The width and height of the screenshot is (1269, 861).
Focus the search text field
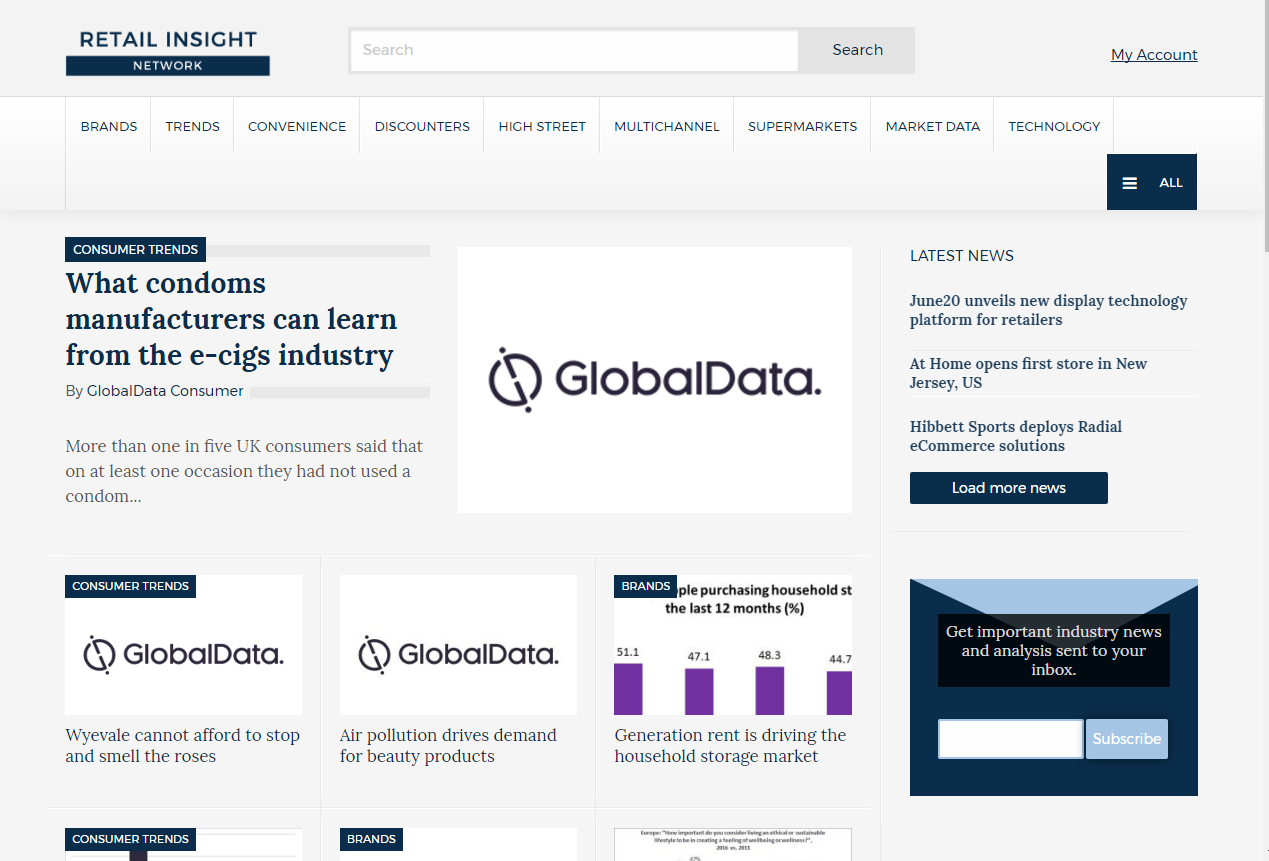pyautogui.click(x=573, y=50)
